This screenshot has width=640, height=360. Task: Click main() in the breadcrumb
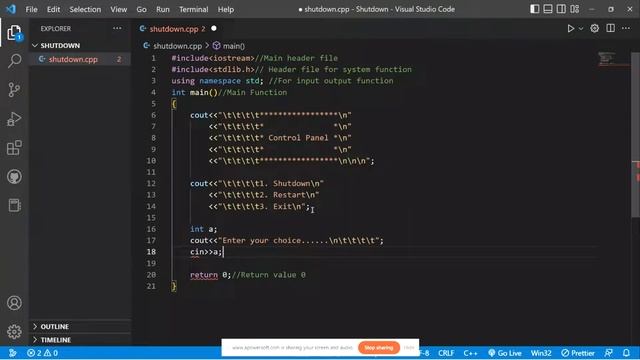pyautogui.click(x=233, y=46)
